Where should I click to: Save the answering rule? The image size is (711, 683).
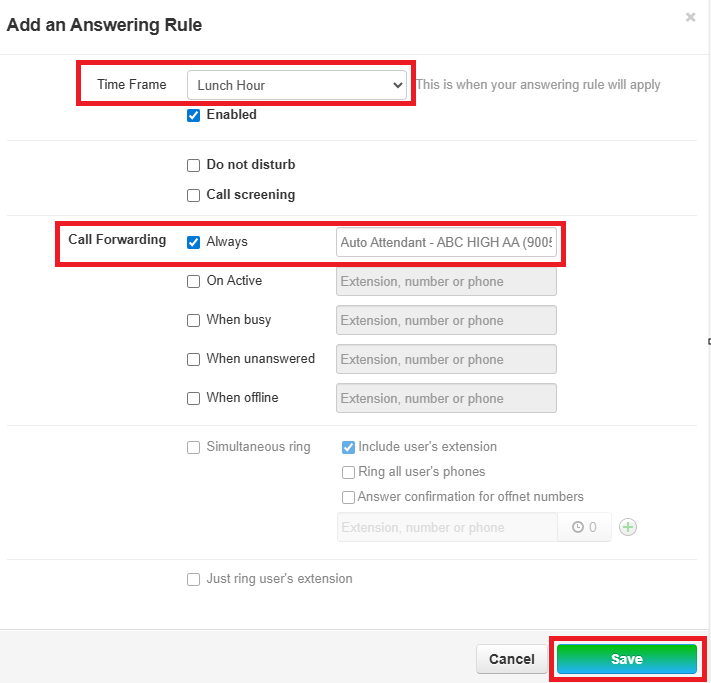[626, 659]
